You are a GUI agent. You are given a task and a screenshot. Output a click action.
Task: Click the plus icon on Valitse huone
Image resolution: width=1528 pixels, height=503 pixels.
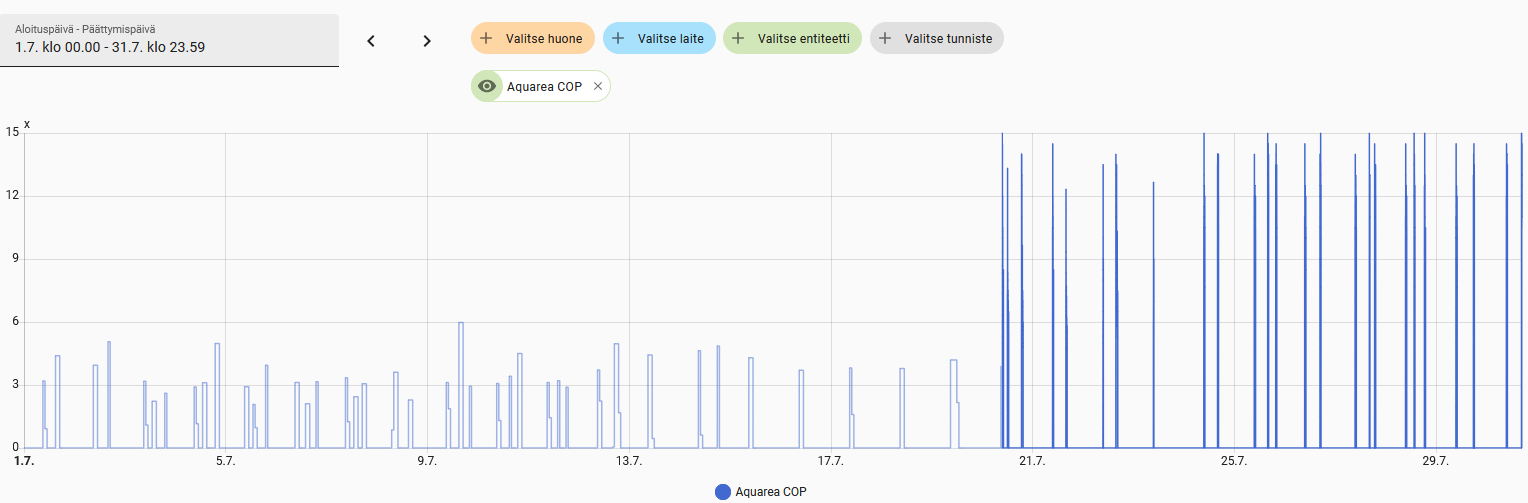[487, 39]
